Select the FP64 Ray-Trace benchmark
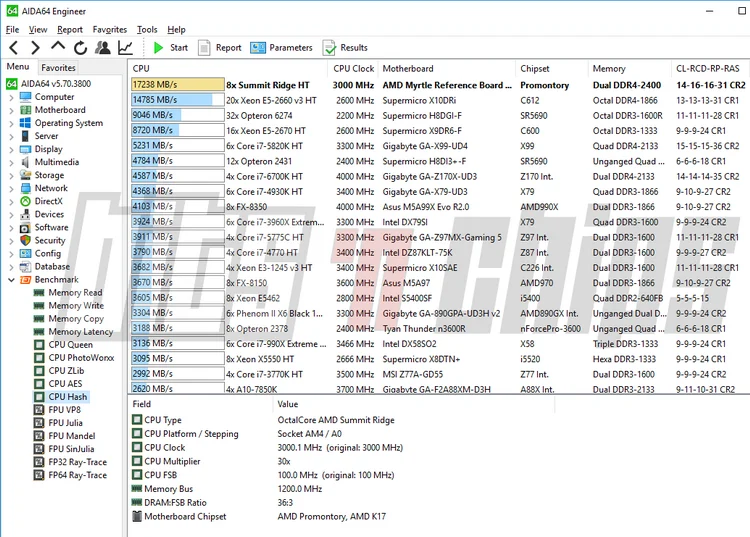Image resolution: width=750 pixels, height=537 pixels. [x=77, y=475]
